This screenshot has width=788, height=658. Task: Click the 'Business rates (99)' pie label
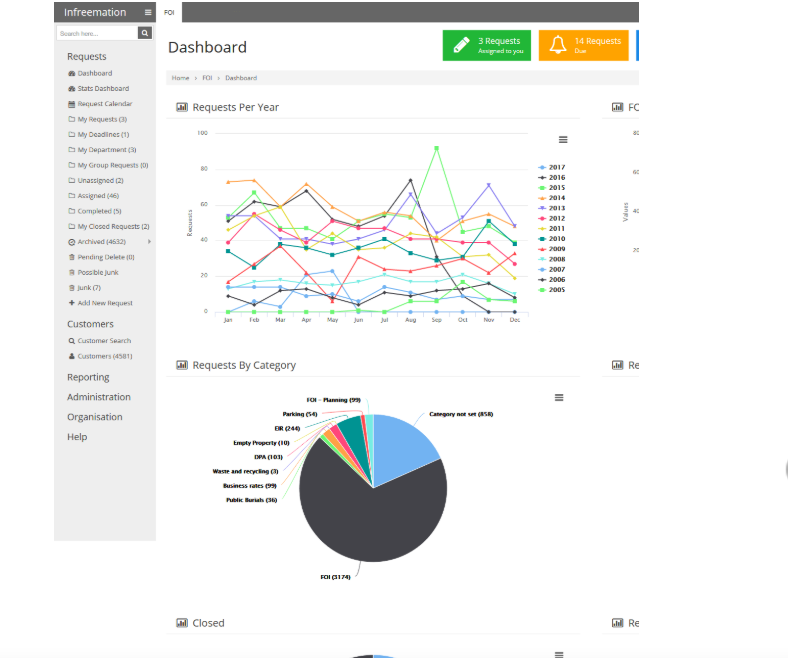coord(250,486)
